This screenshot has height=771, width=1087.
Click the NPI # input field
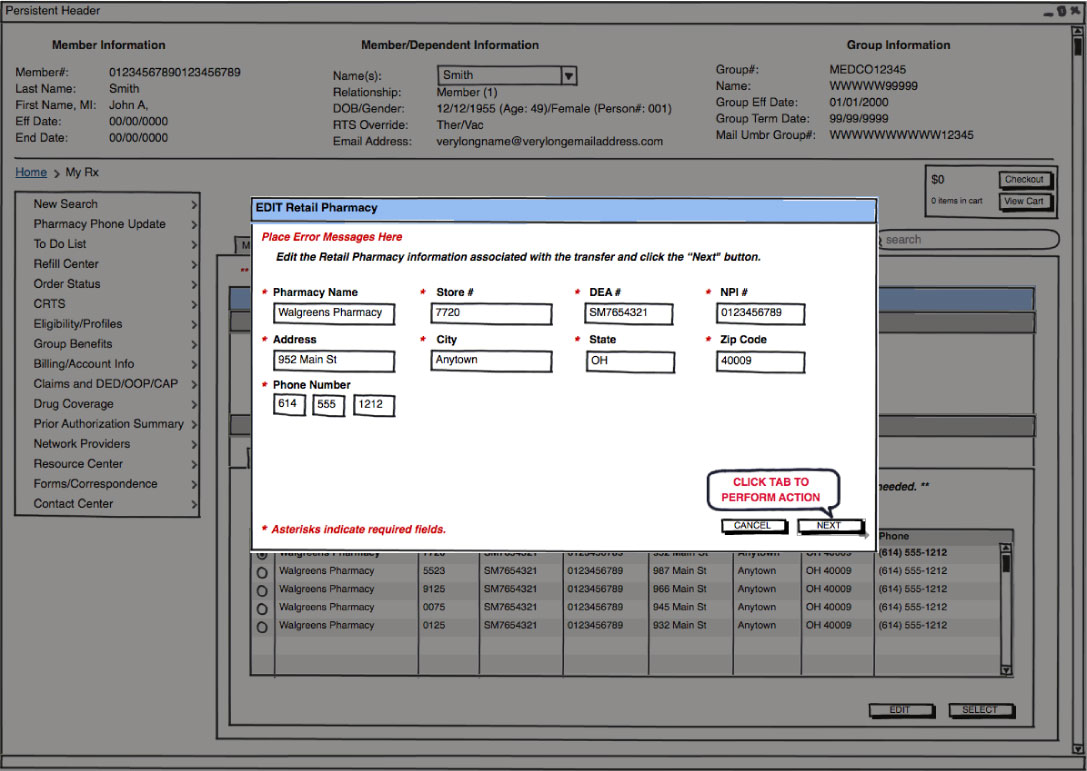pos(760,313)
